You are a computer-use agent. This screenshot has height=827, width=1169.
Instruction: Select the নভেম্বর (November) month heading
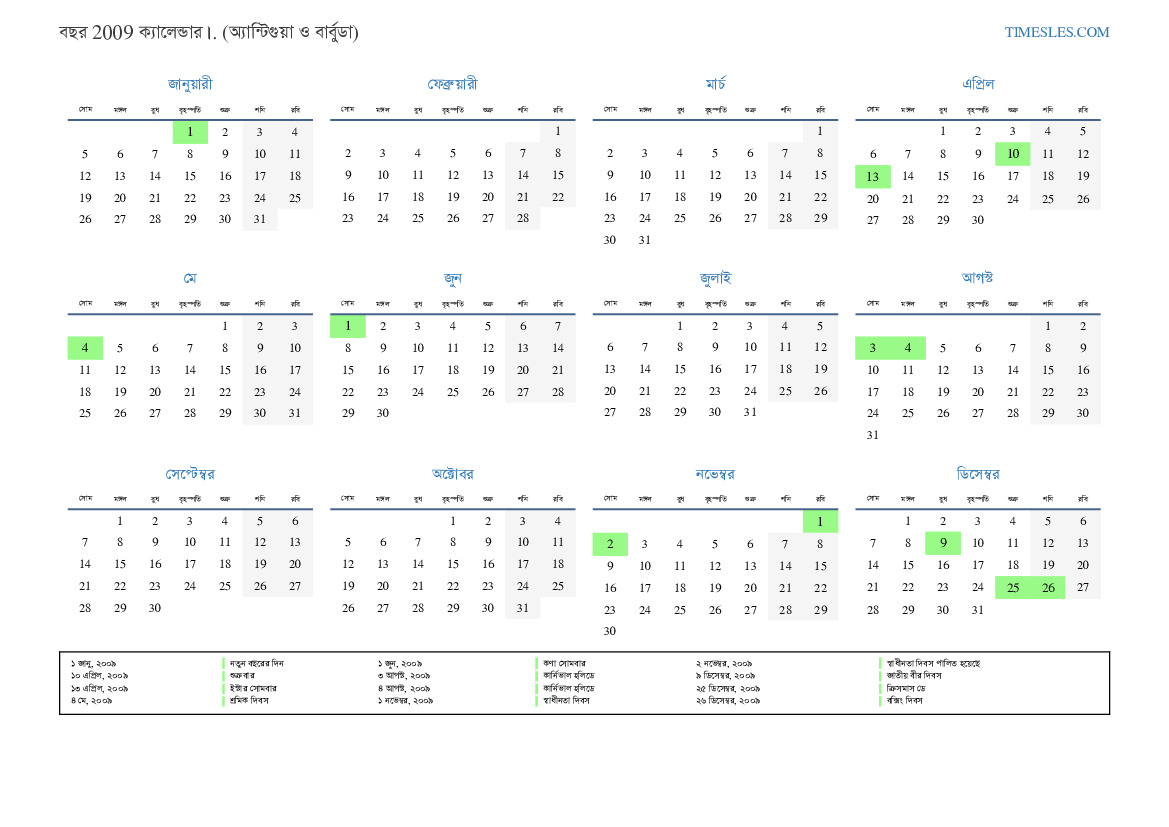point(715,474)
